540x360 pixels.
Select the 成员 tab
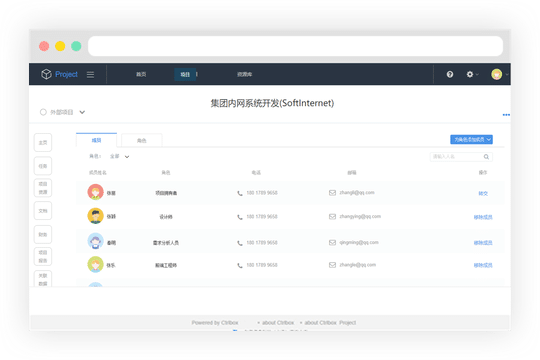click(x=96, y=140)
